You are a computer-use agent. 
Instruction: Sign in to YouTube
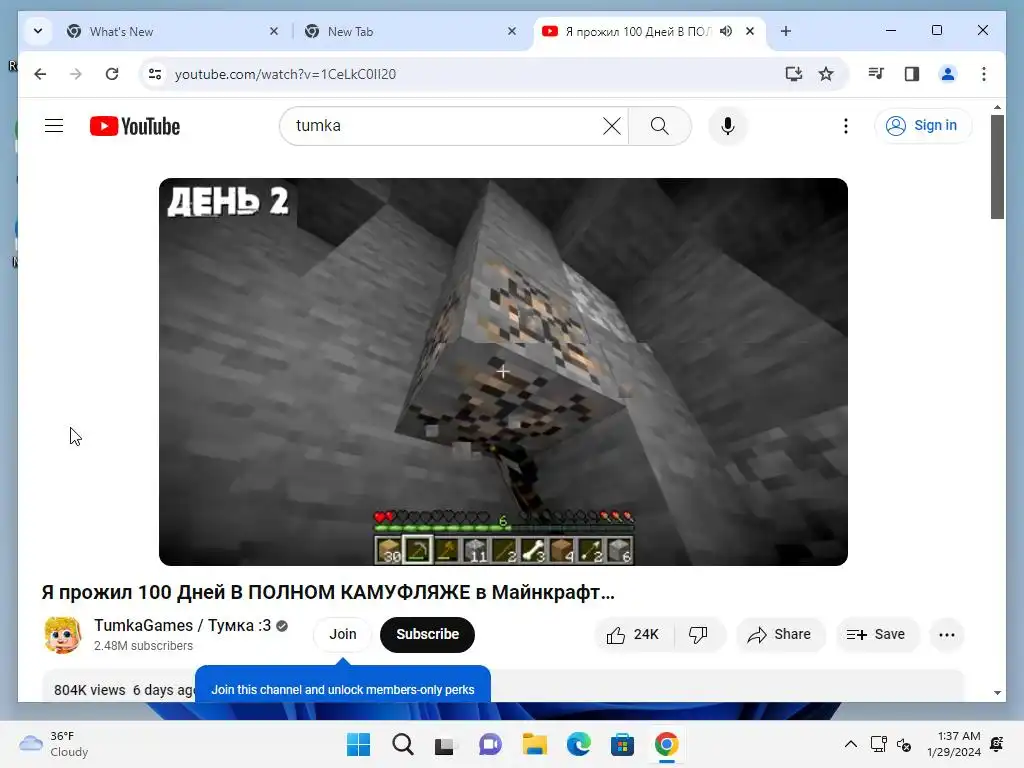coord(921,125)
